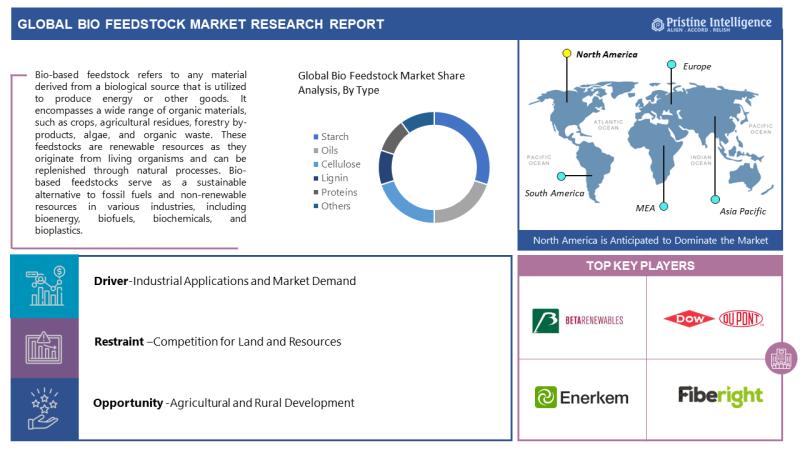Click the Cellulose legend color square
Image resolution: width=800 pixels, height=450 pixels.
tap(316, 164)
